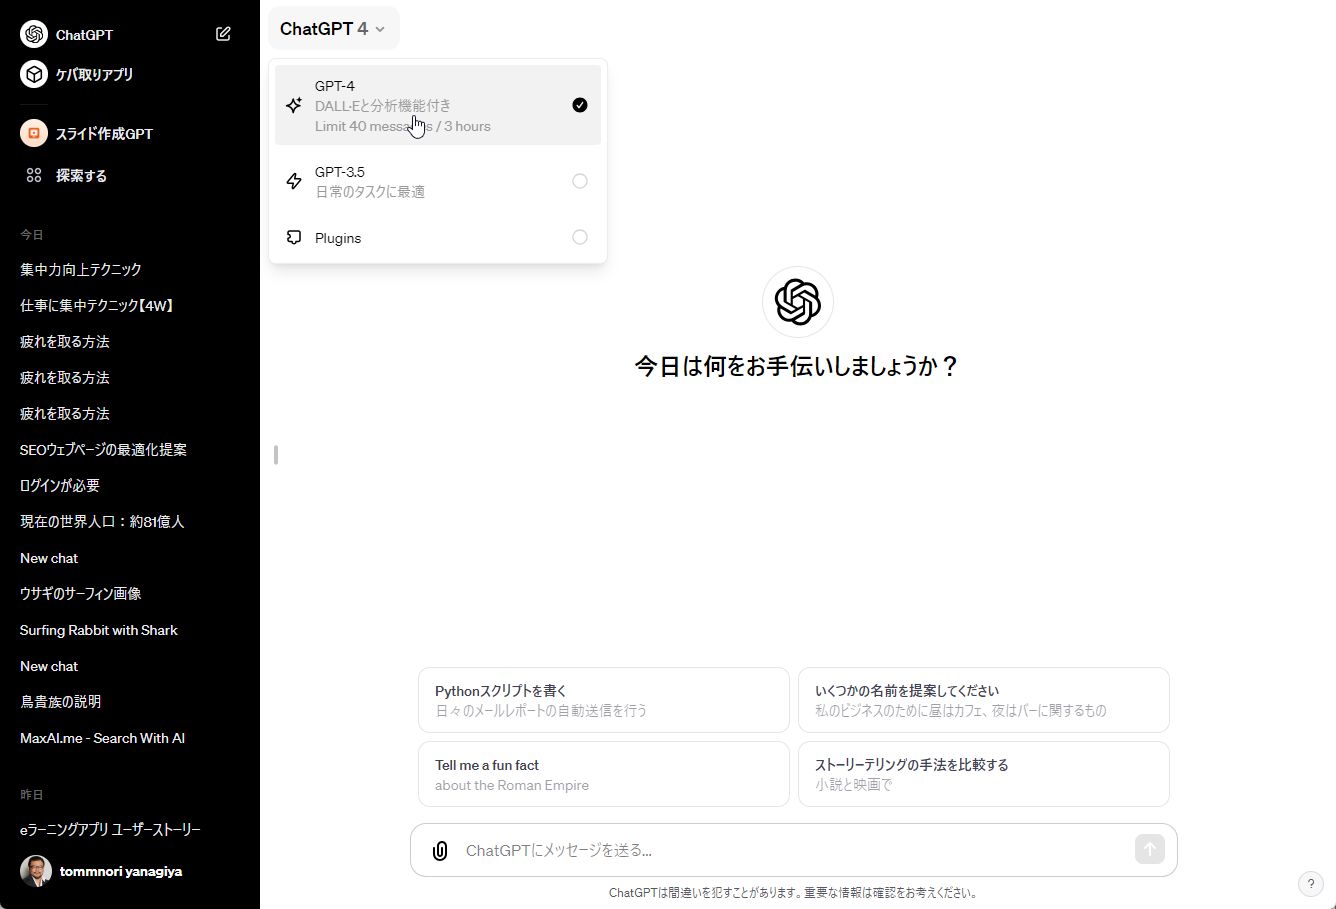
Task: Open the Surfing Rabbit with Shark chat
Action: click(x=99, y=630)
